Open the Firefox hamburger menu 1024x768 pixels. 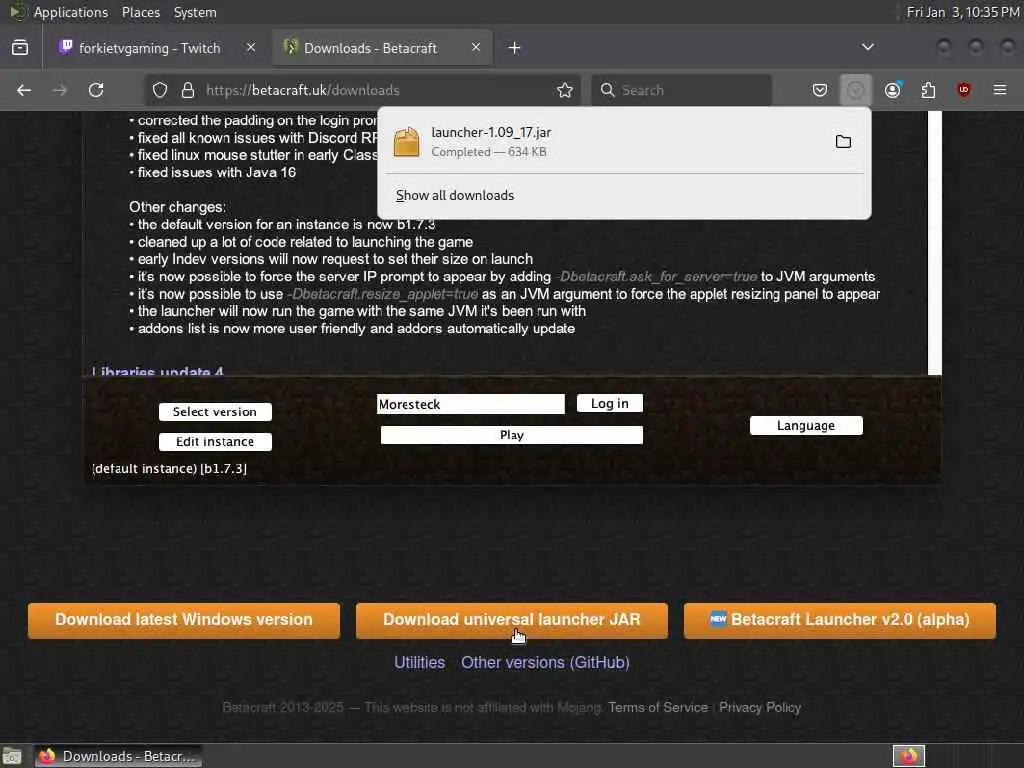click(x=1000, y=90)
